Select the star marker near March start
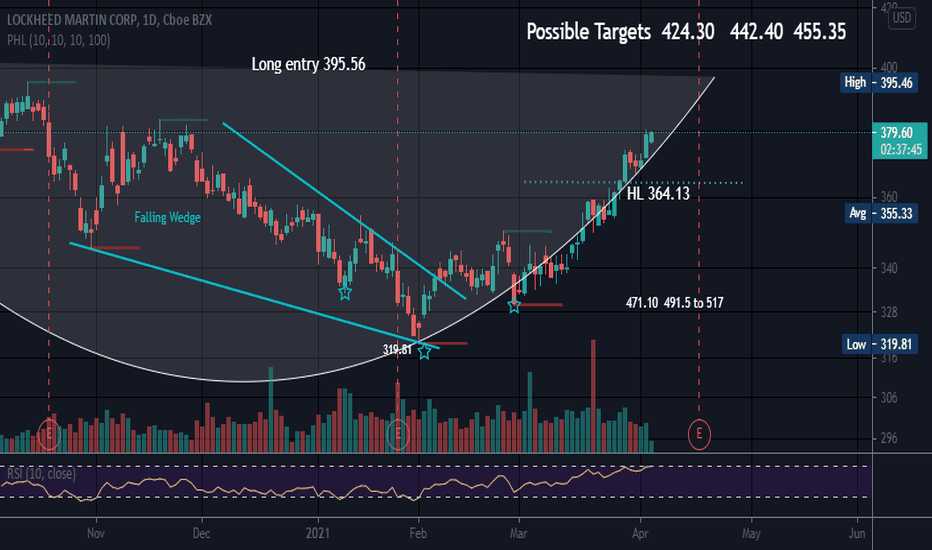 (x=514, y=306)
